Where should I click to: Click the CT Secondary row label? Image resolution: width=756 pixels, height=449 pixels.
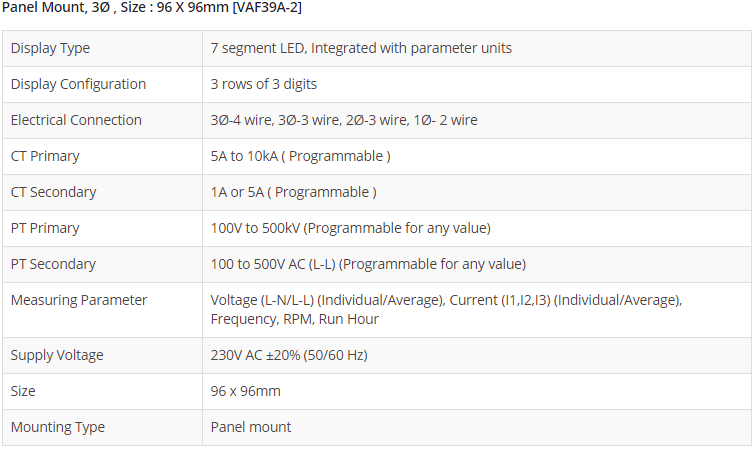(x=53, y=192)
